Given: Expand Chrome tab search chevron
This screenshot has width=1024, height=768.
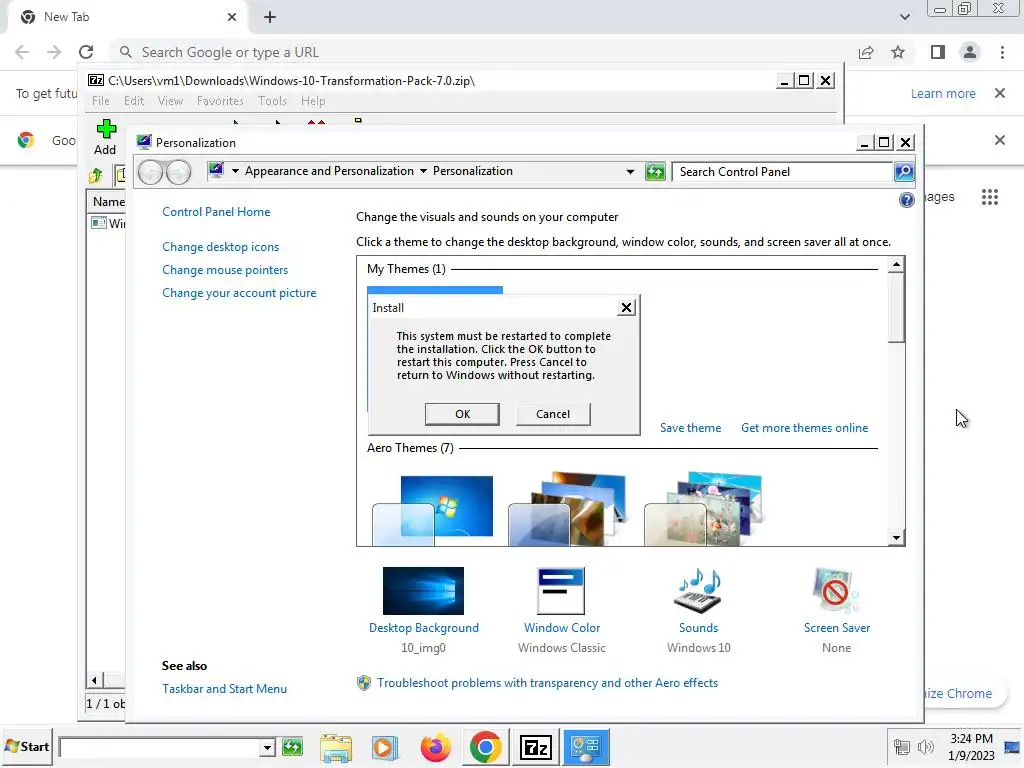Looking at the screenshot, I should pos(904,17).
